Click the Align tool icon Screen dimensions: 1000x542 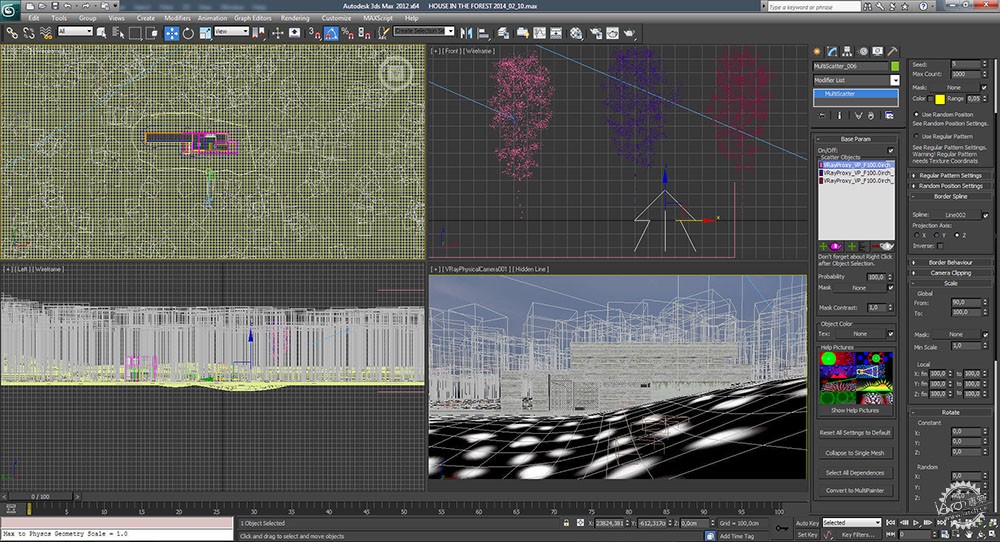(x=483, y=33)
